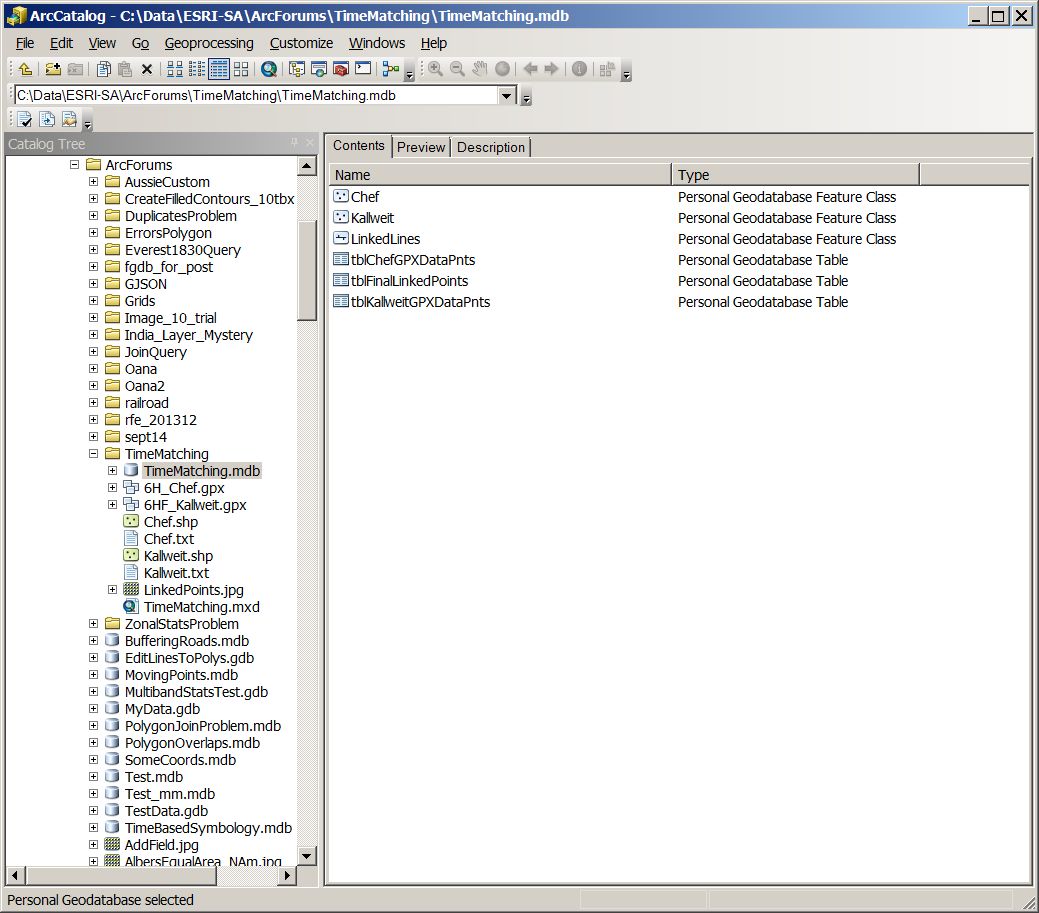Open the Search window icon
The image size is (1039, 913).
[319, 69]
